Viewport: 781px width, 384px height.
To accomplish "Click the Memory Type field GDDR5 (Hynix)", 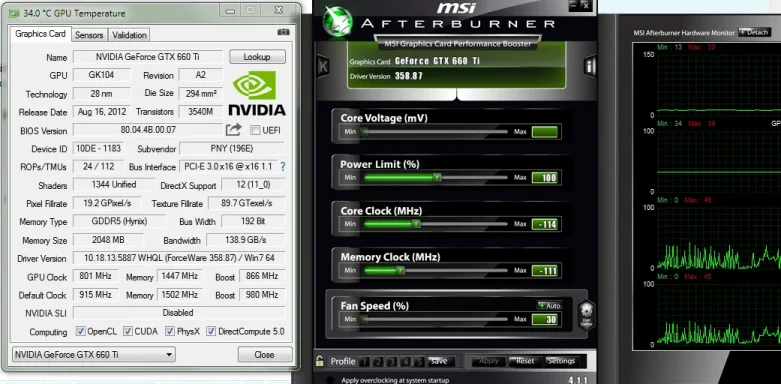I will click(x=120, y=222).
